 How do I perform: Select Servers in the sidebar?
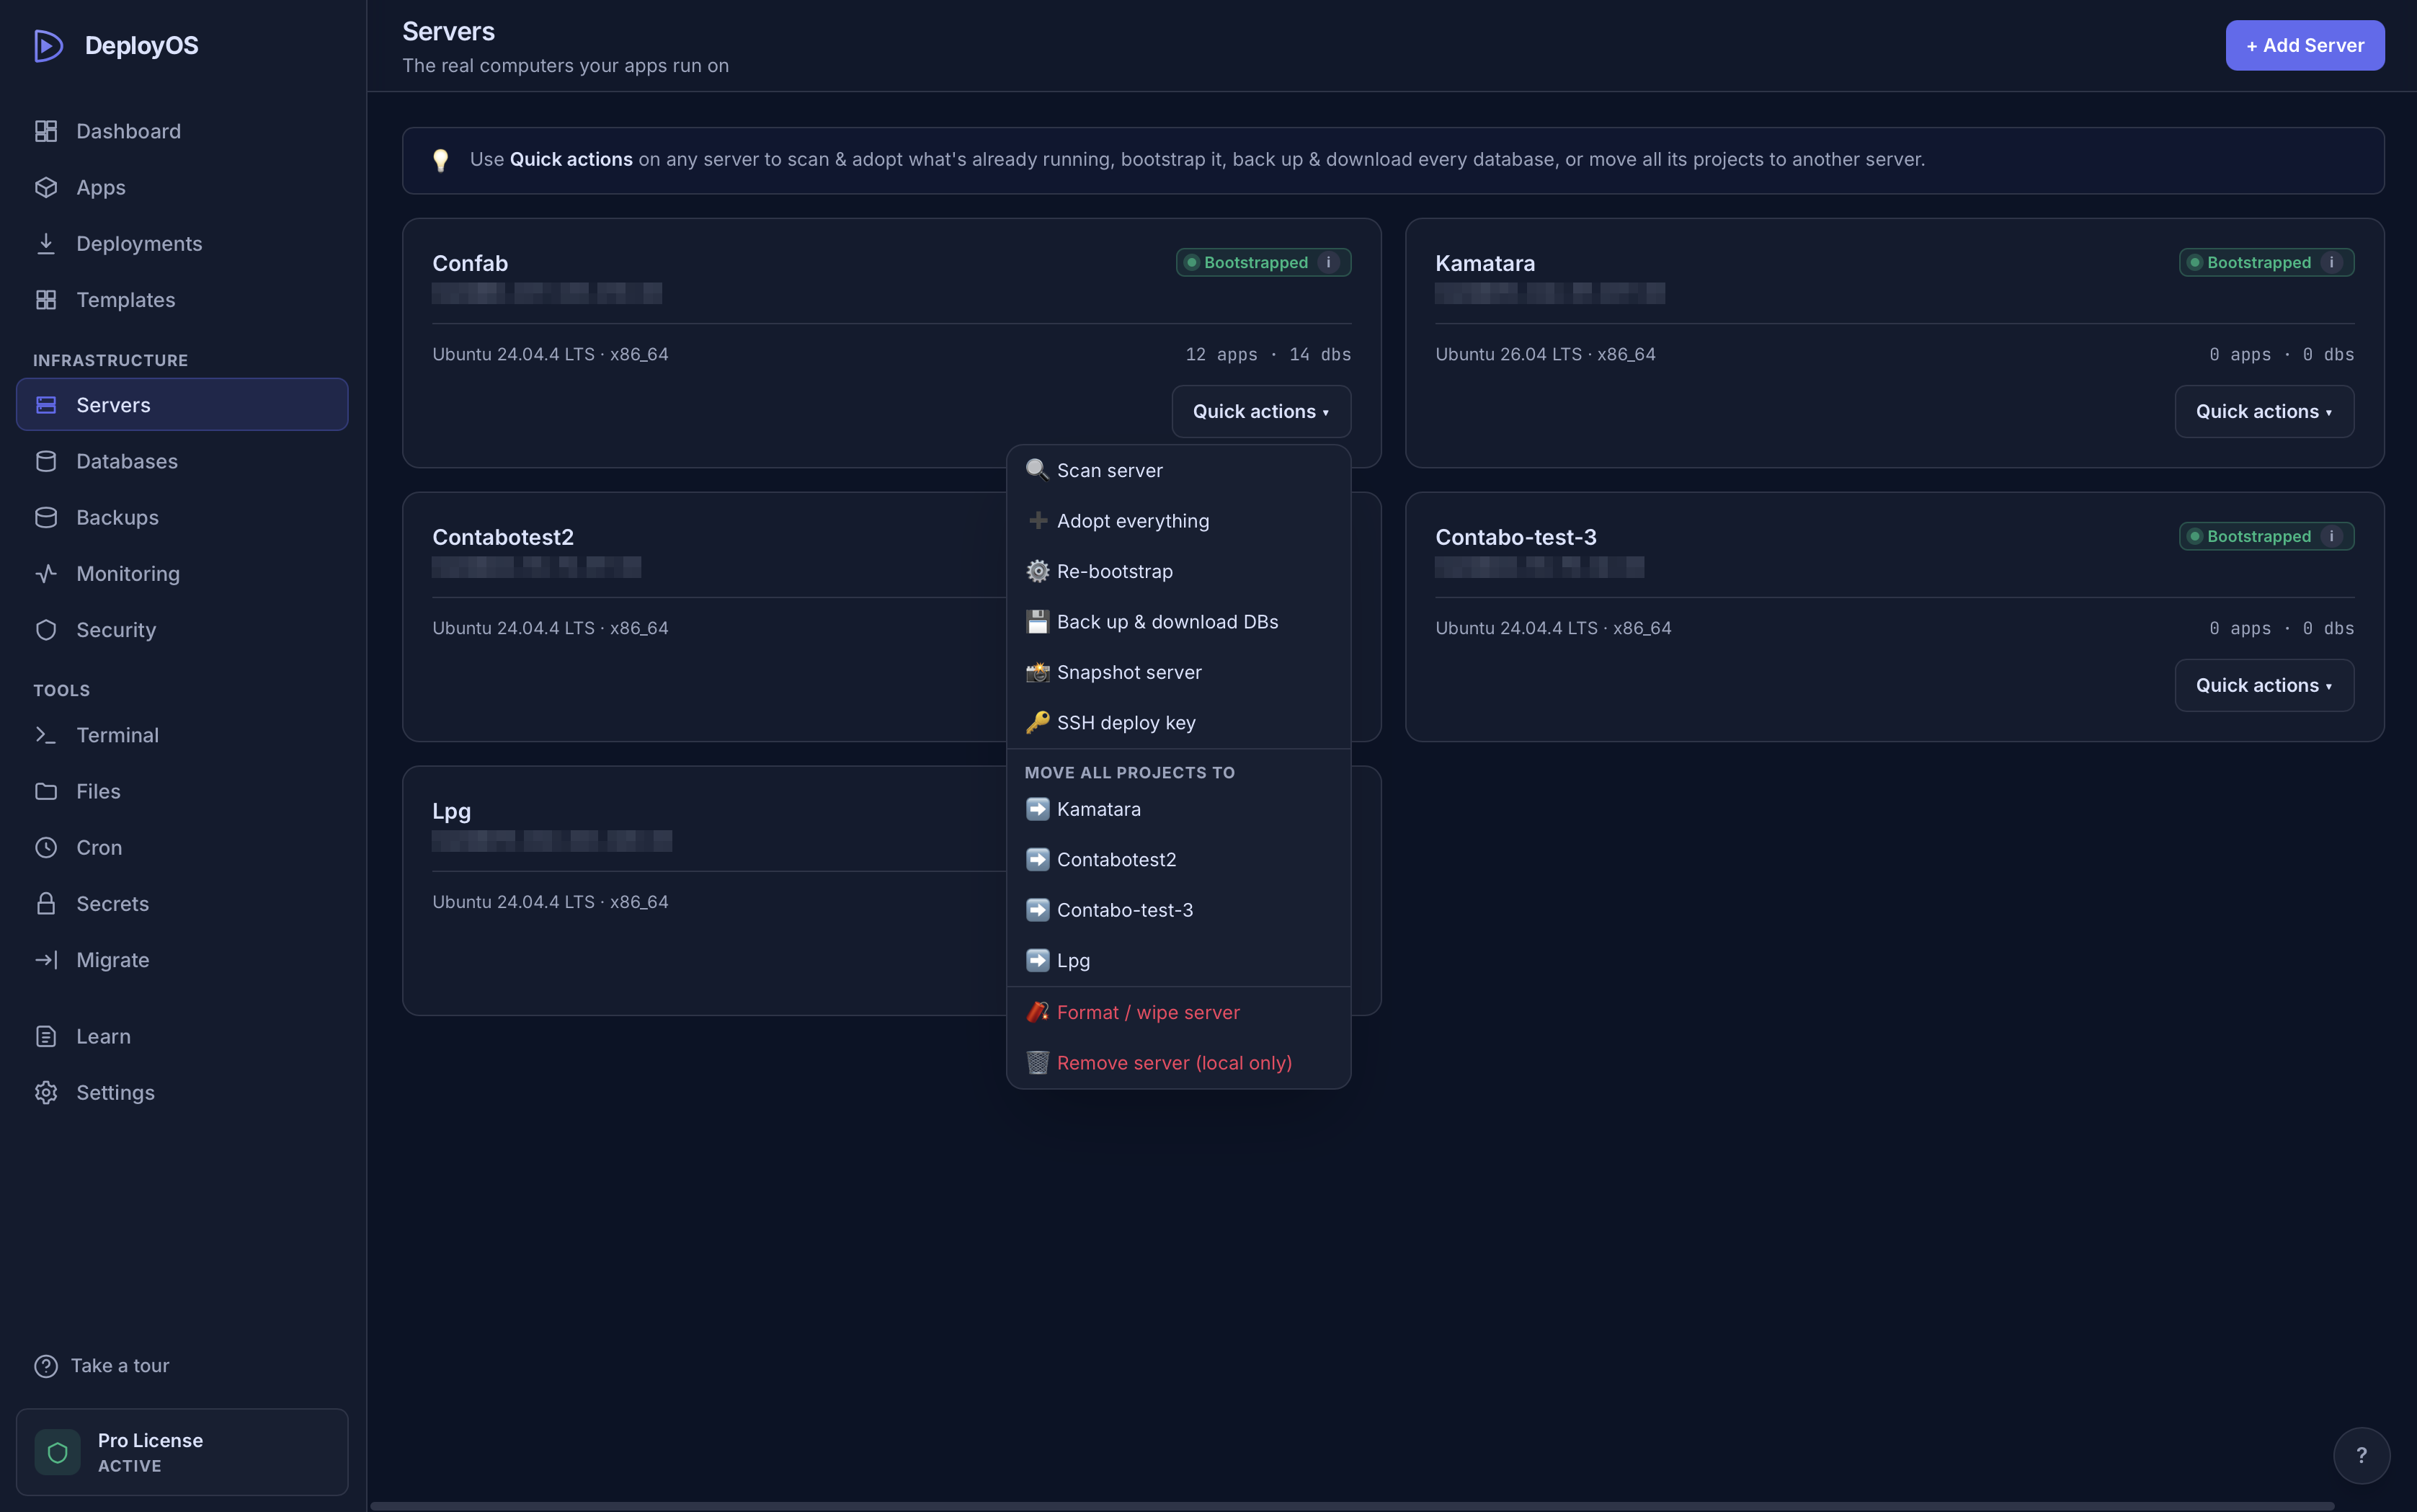[182, 404]
